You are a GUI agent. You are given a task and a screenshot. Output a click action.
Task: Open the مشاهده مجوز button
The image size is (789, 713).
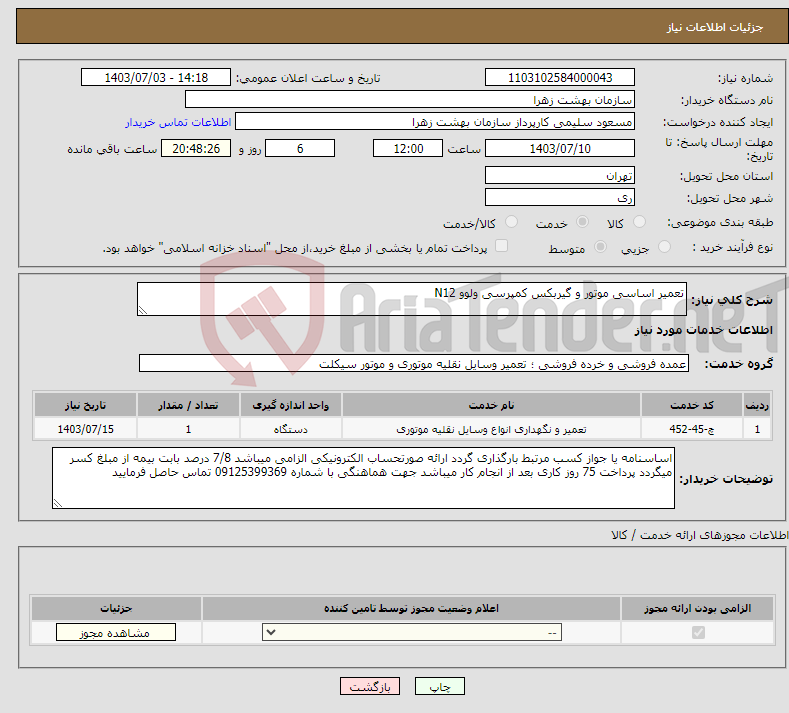tap(116, 632)
